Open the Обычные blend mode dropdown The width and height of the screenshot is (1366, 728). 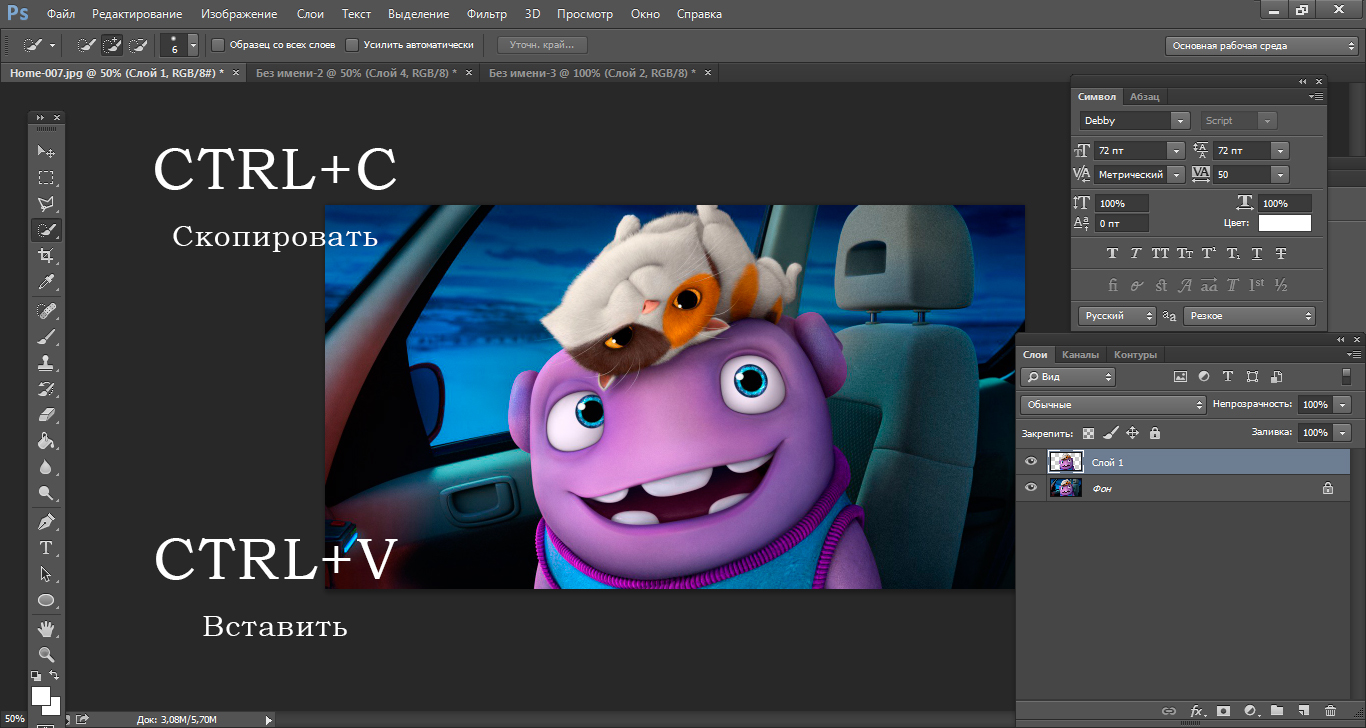(x=1113, y=405)
